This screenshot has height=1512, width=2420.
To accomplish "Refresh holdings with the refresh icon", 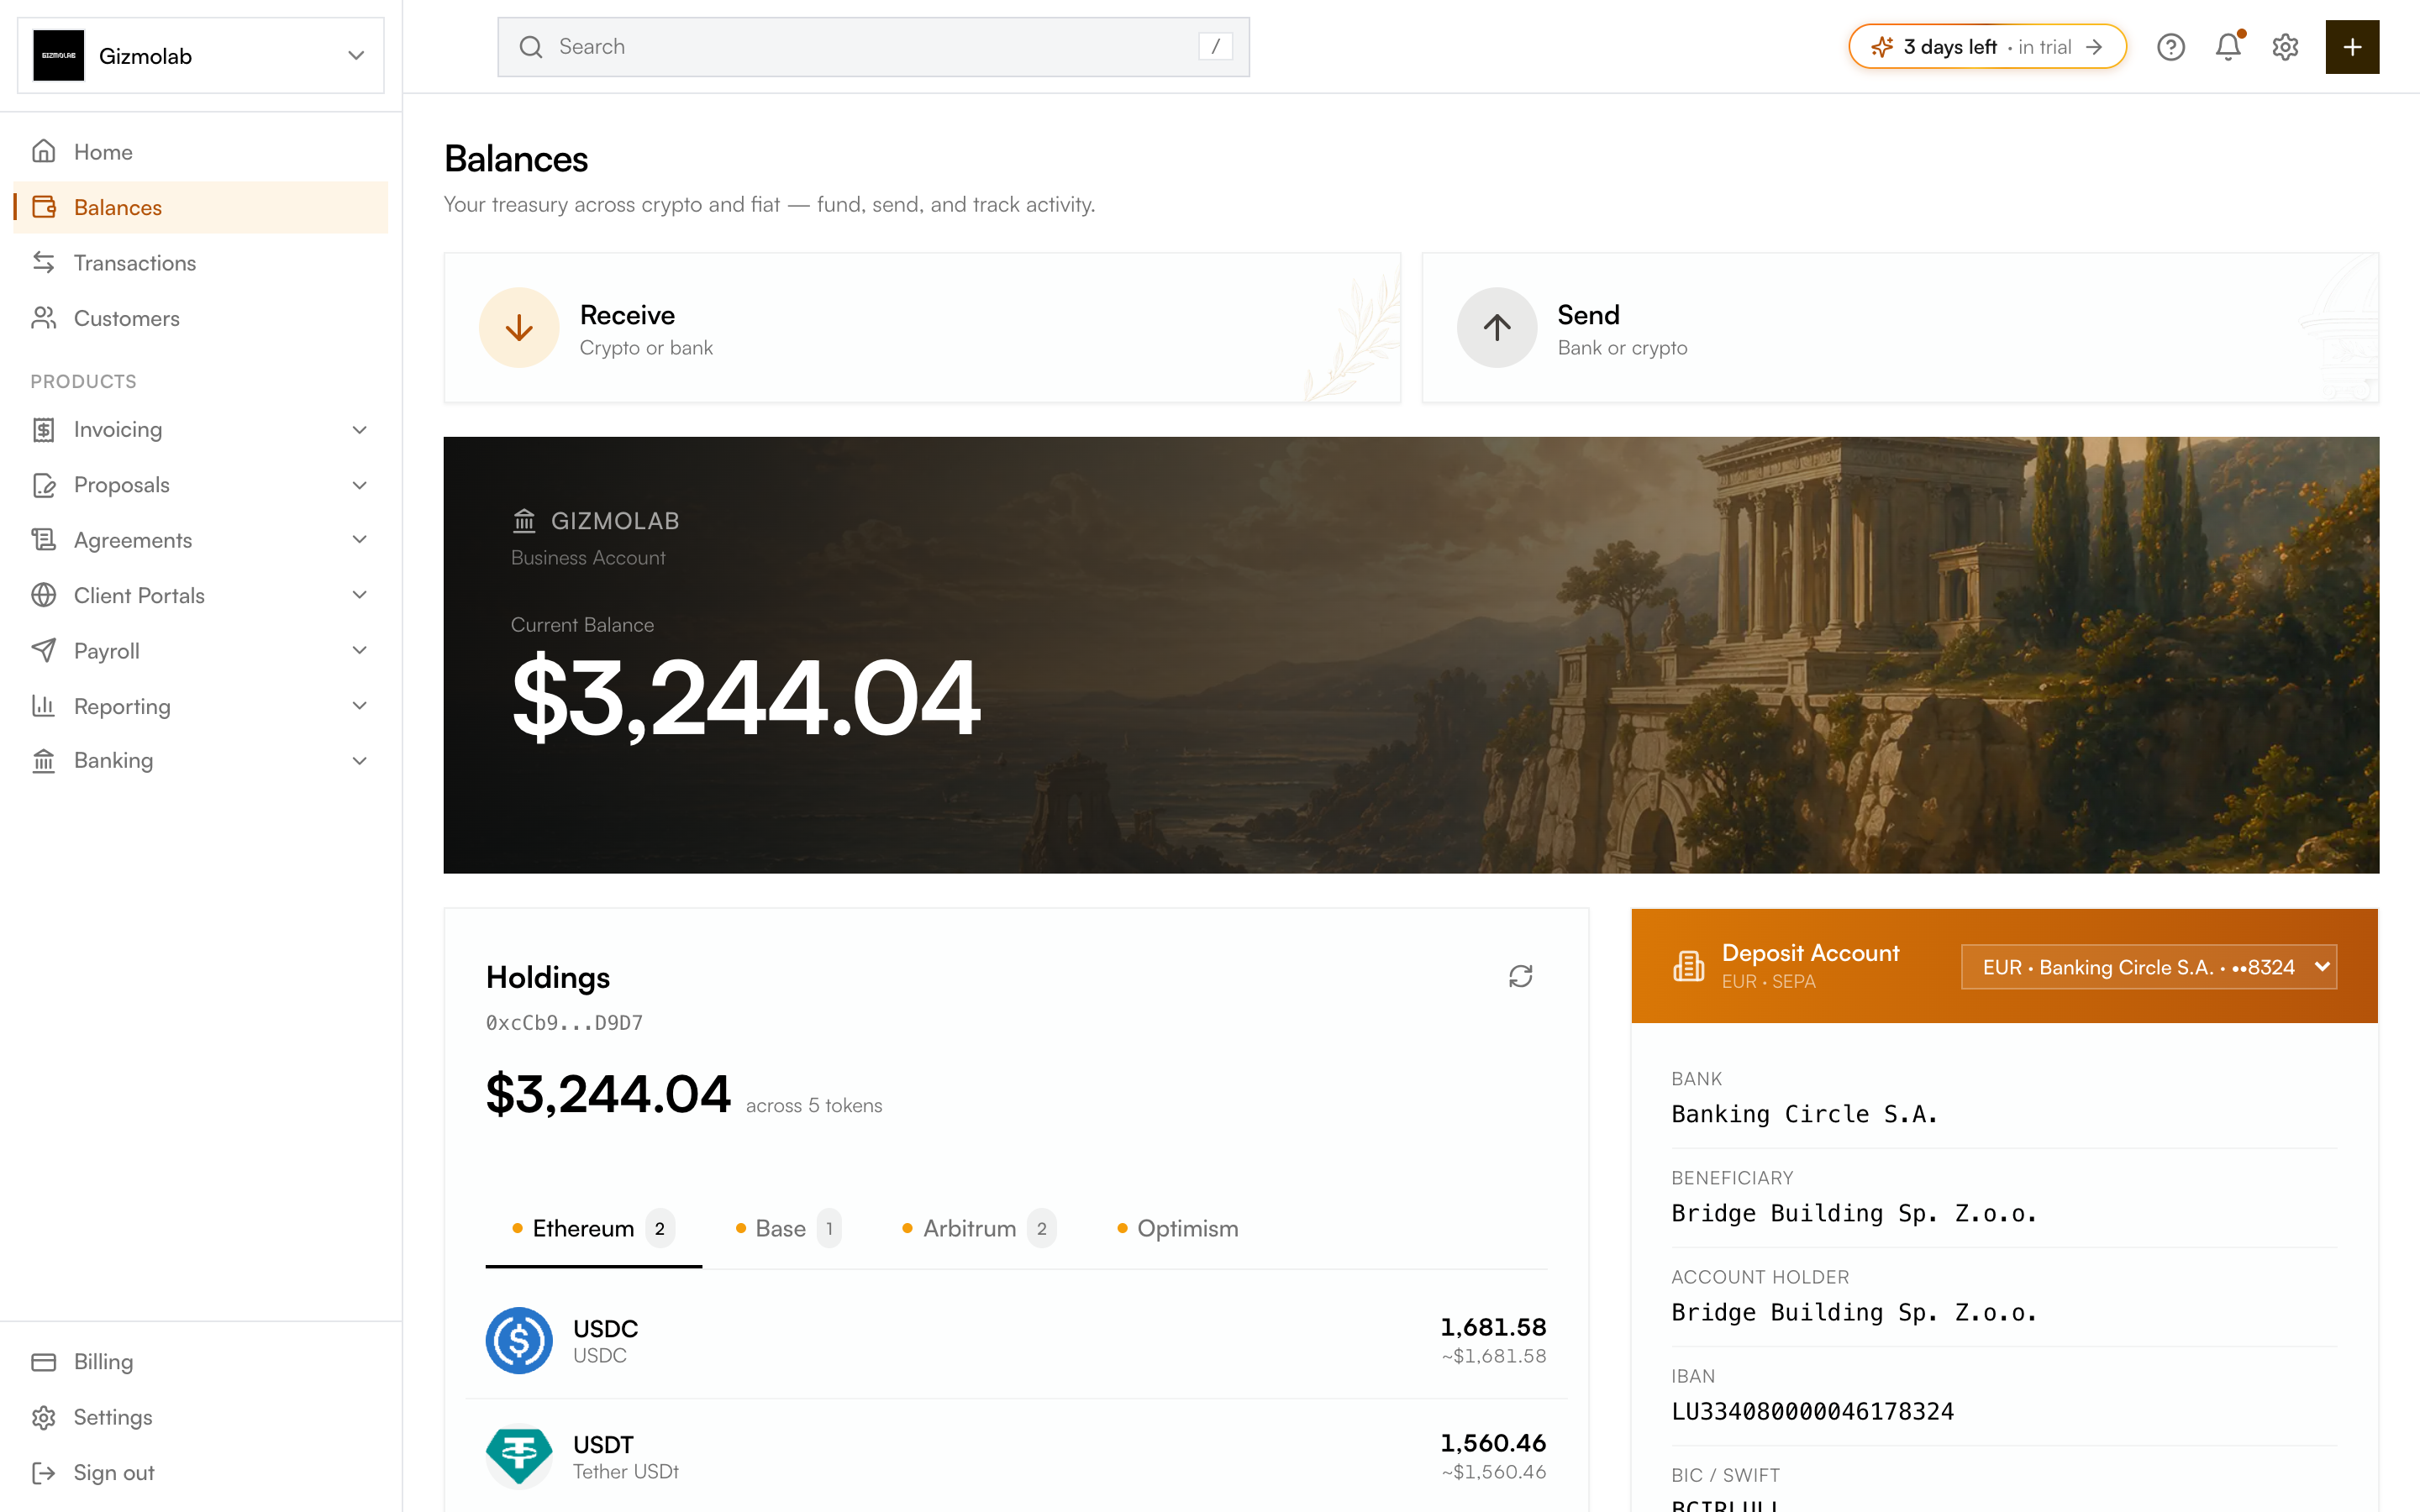I will [x=1520, y=976].
